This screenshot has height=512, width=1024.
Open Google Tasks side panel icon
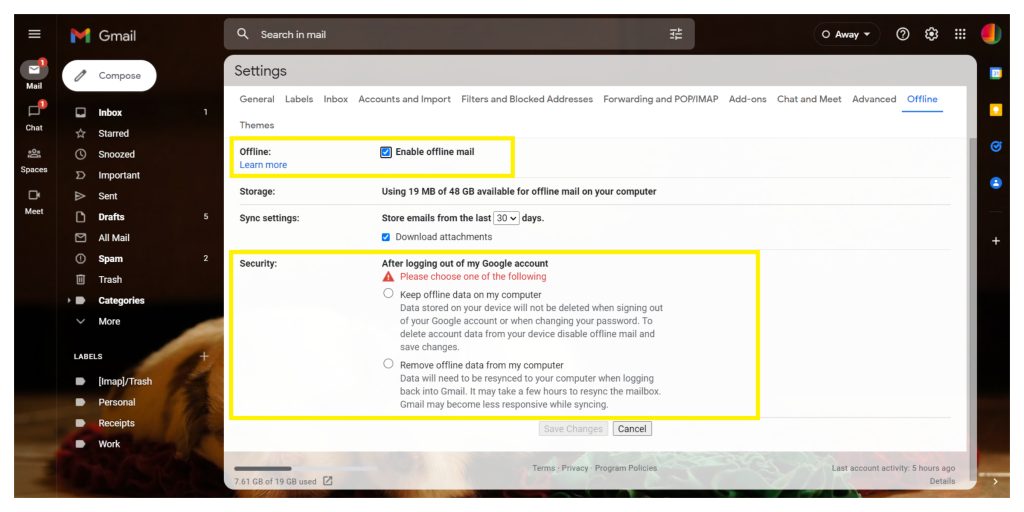pyautogui.click(x=996, y=147)
